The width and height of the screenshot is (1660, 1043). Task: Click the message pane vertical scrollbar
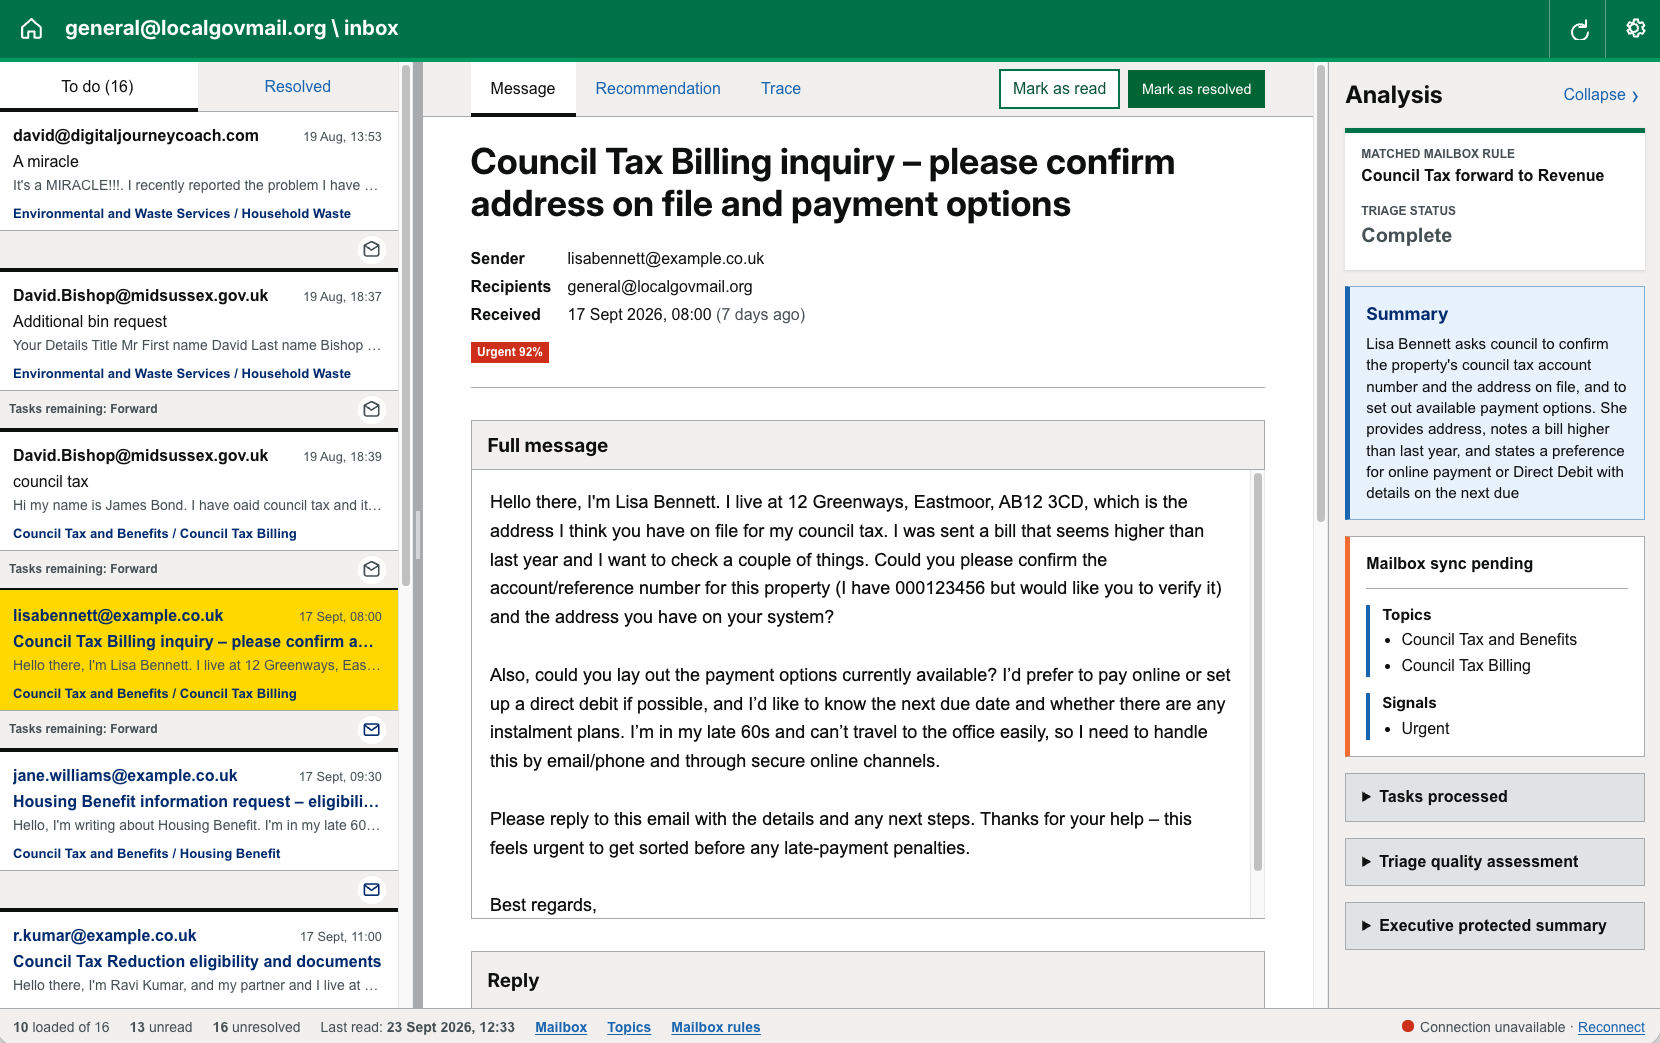[1320, 294]
